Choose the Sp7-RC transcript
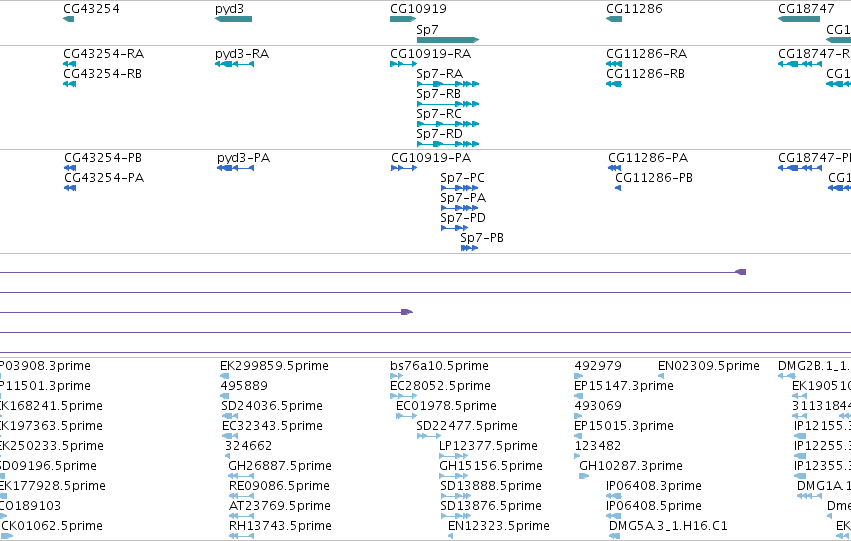 click(448, 124)
